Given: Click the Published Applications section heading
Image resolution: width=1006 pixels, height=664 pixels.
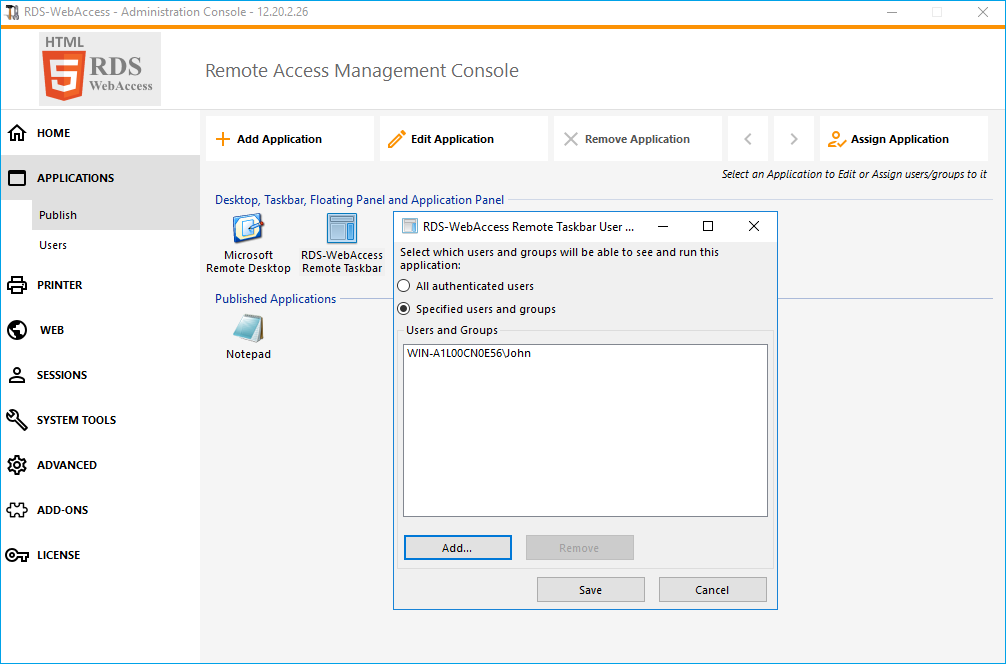Looking at the screenshot, I should [x=275, y=299].
